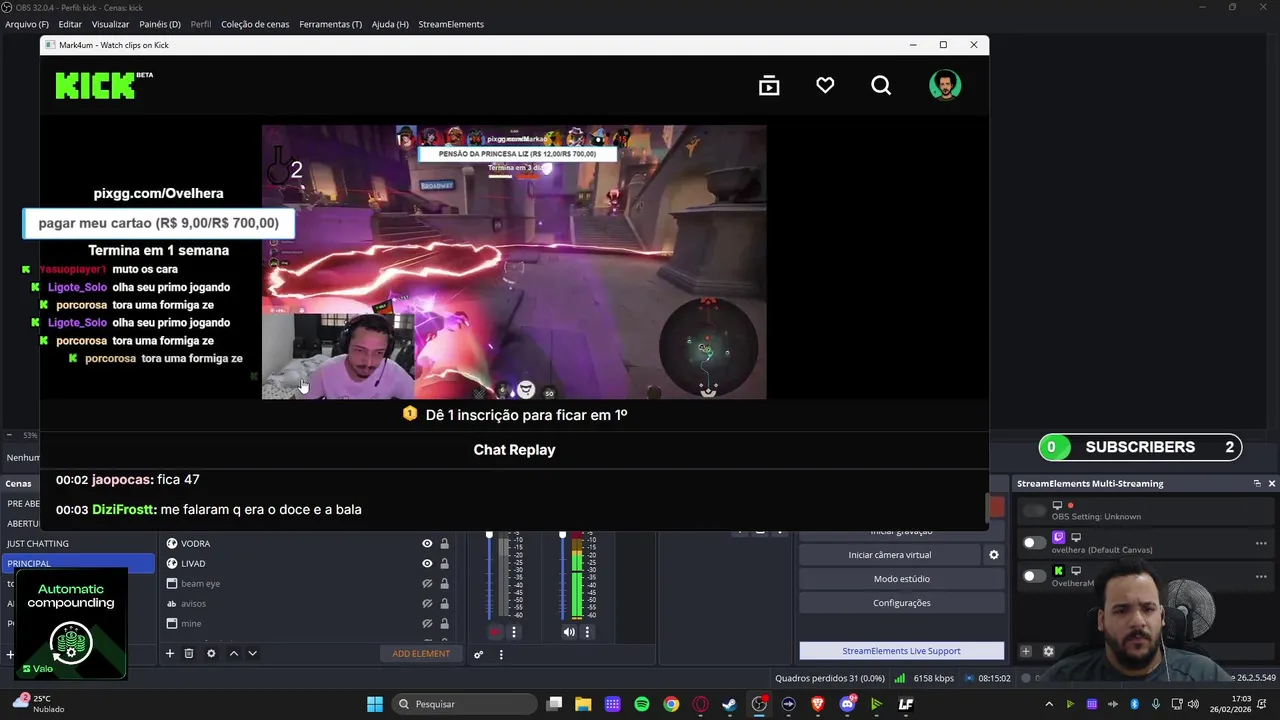1280x720 pixels.
Task: Add a new source with plus icon
Action: click(170, 654)
